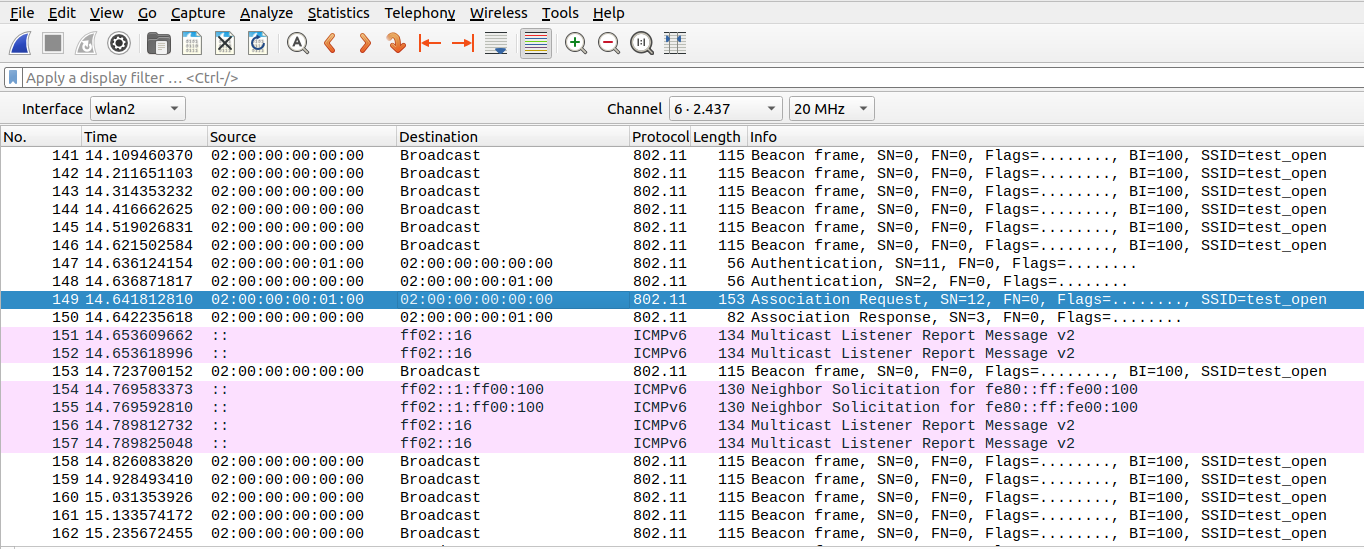Click the Find Packet magnifier icon
This screenshot has height=549, width=1364.
coord(297,43)
